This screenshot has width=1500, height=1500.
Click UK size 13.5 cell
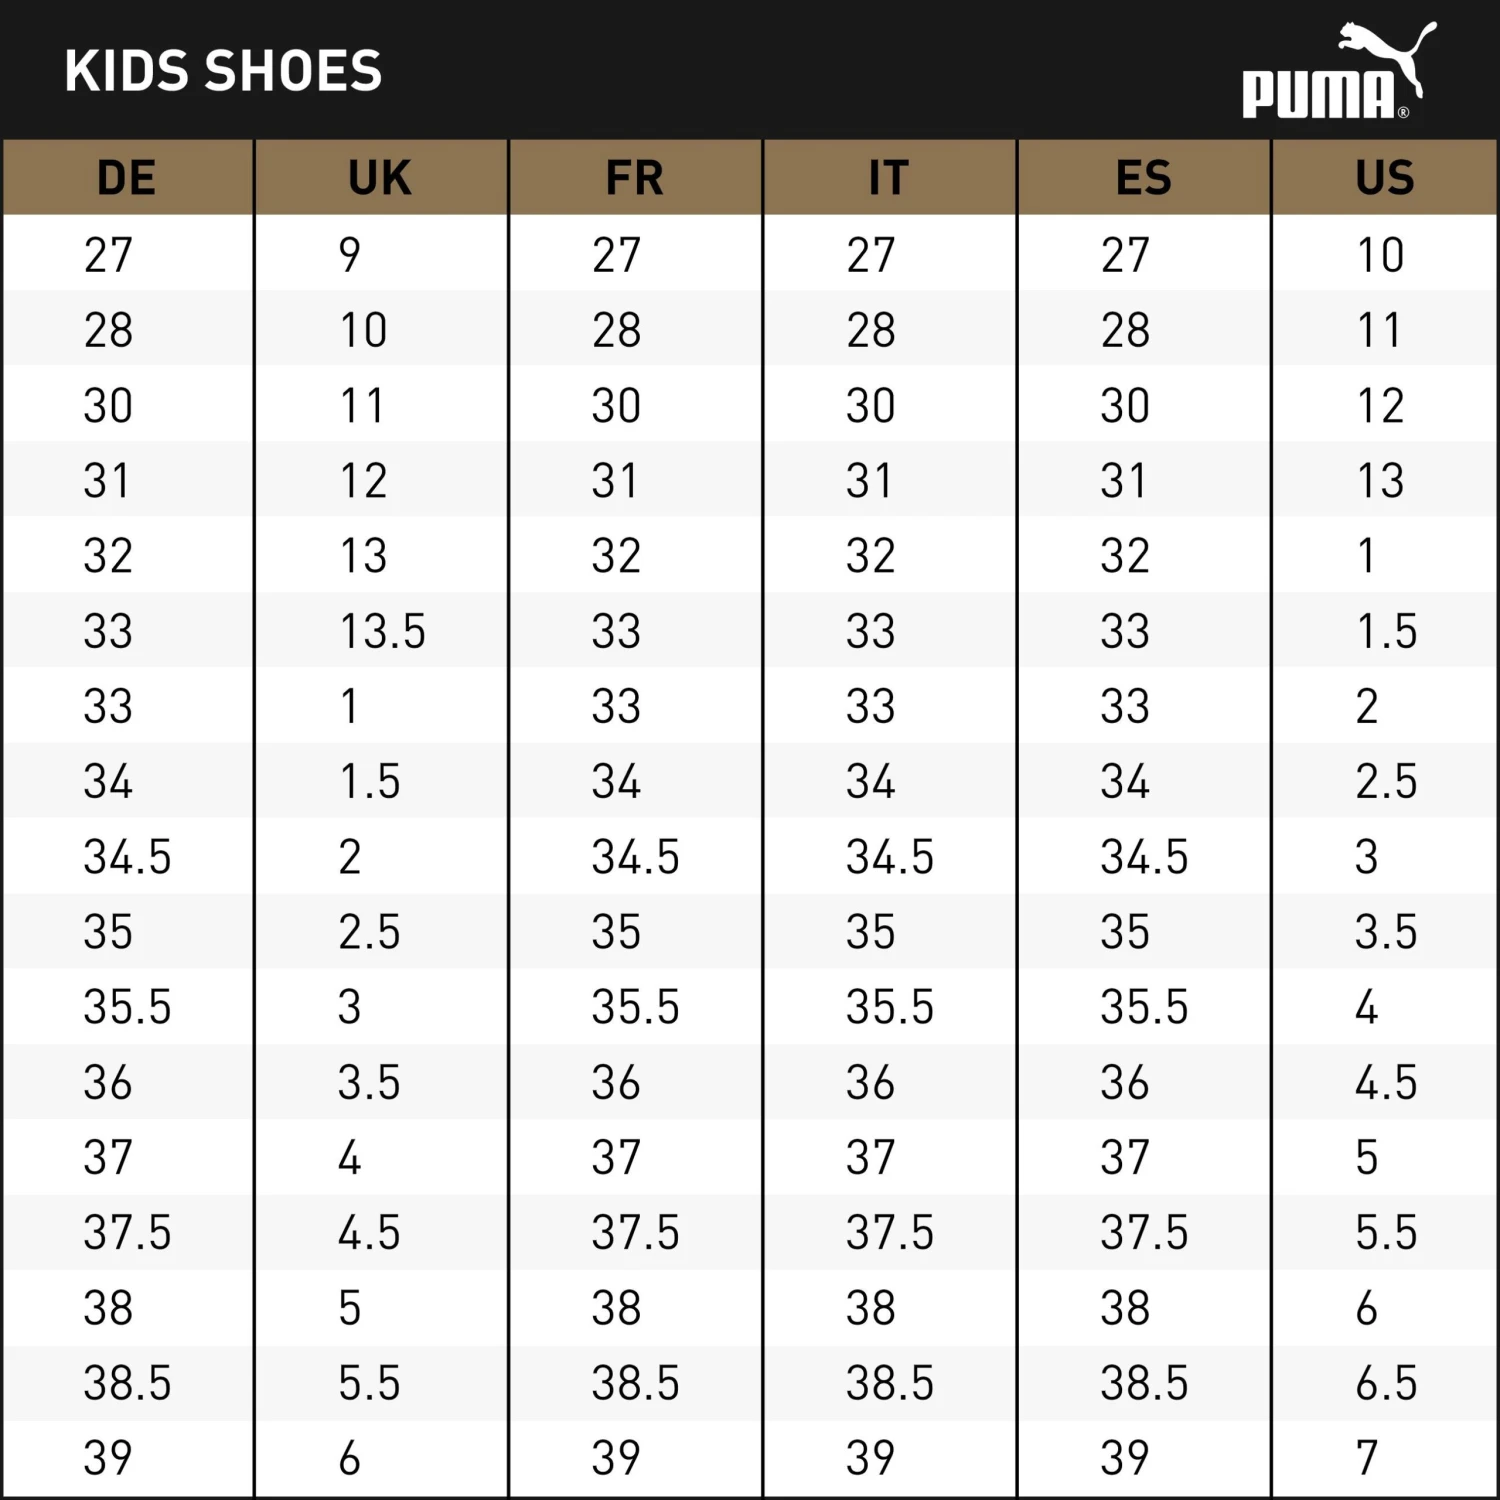click(x=382, y=631)
